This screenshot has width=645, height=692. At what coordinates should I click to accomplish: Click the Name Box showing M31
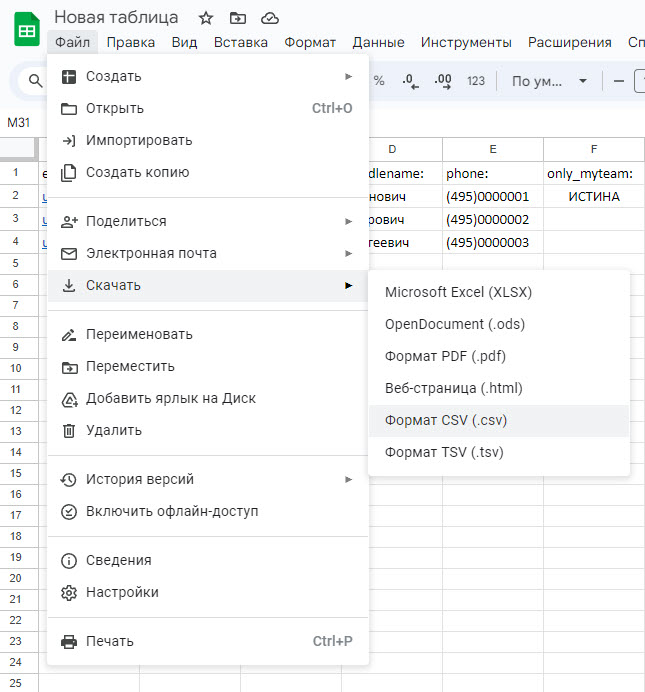[20, 122]
